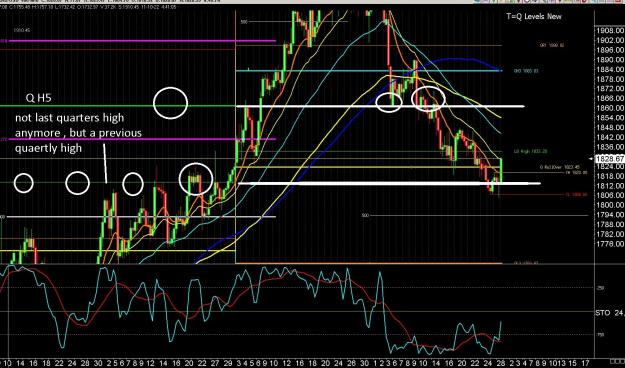Click the 1806.00 price axis label
This screenshot has height=368, width=625.
point(610,195)
